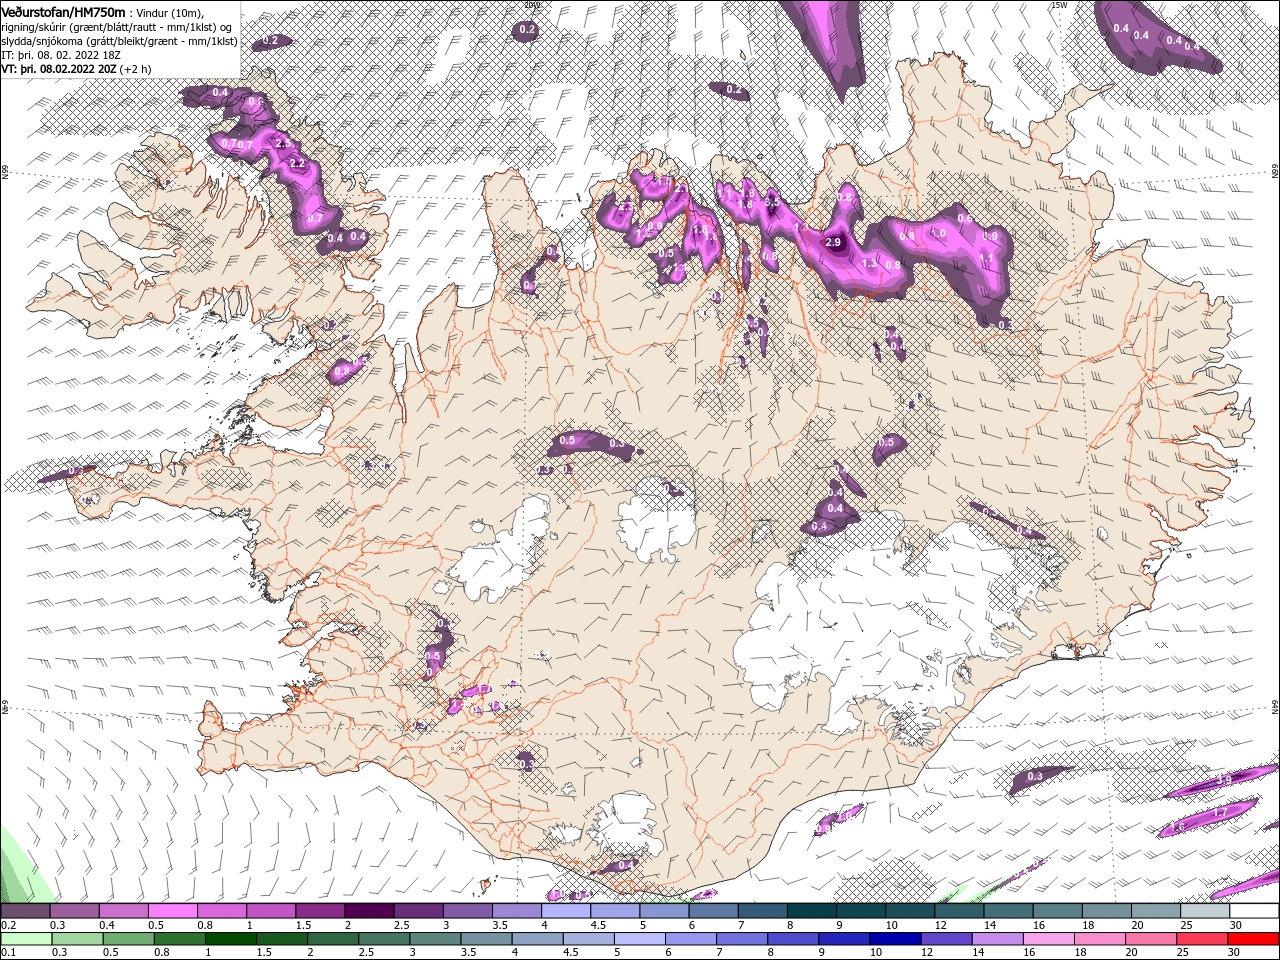Viewport: 1280px width, 960px height.
Task: Click the 2.9 snowfall peak value on the map
Action: [x=834, y=243]
